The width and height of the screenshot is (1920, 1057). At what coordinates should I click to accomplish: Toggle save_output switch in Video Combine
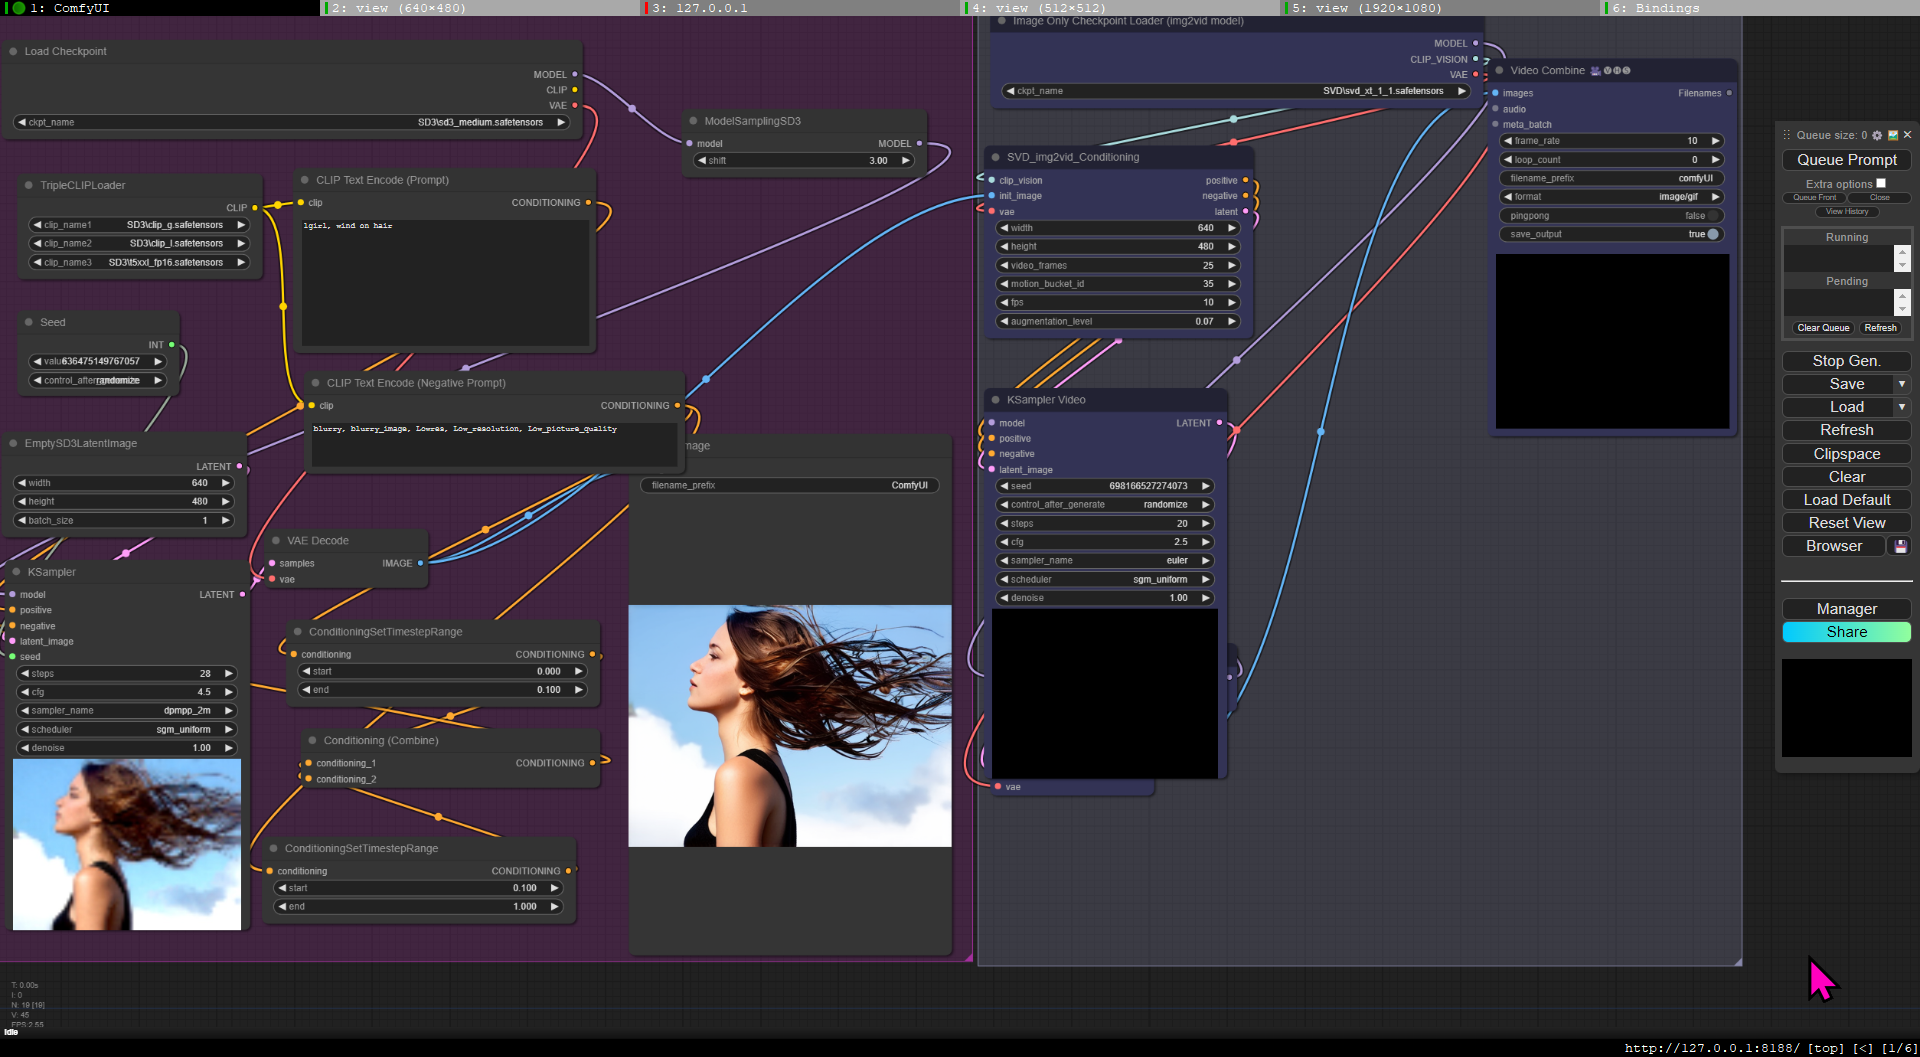click(1714, 234)
